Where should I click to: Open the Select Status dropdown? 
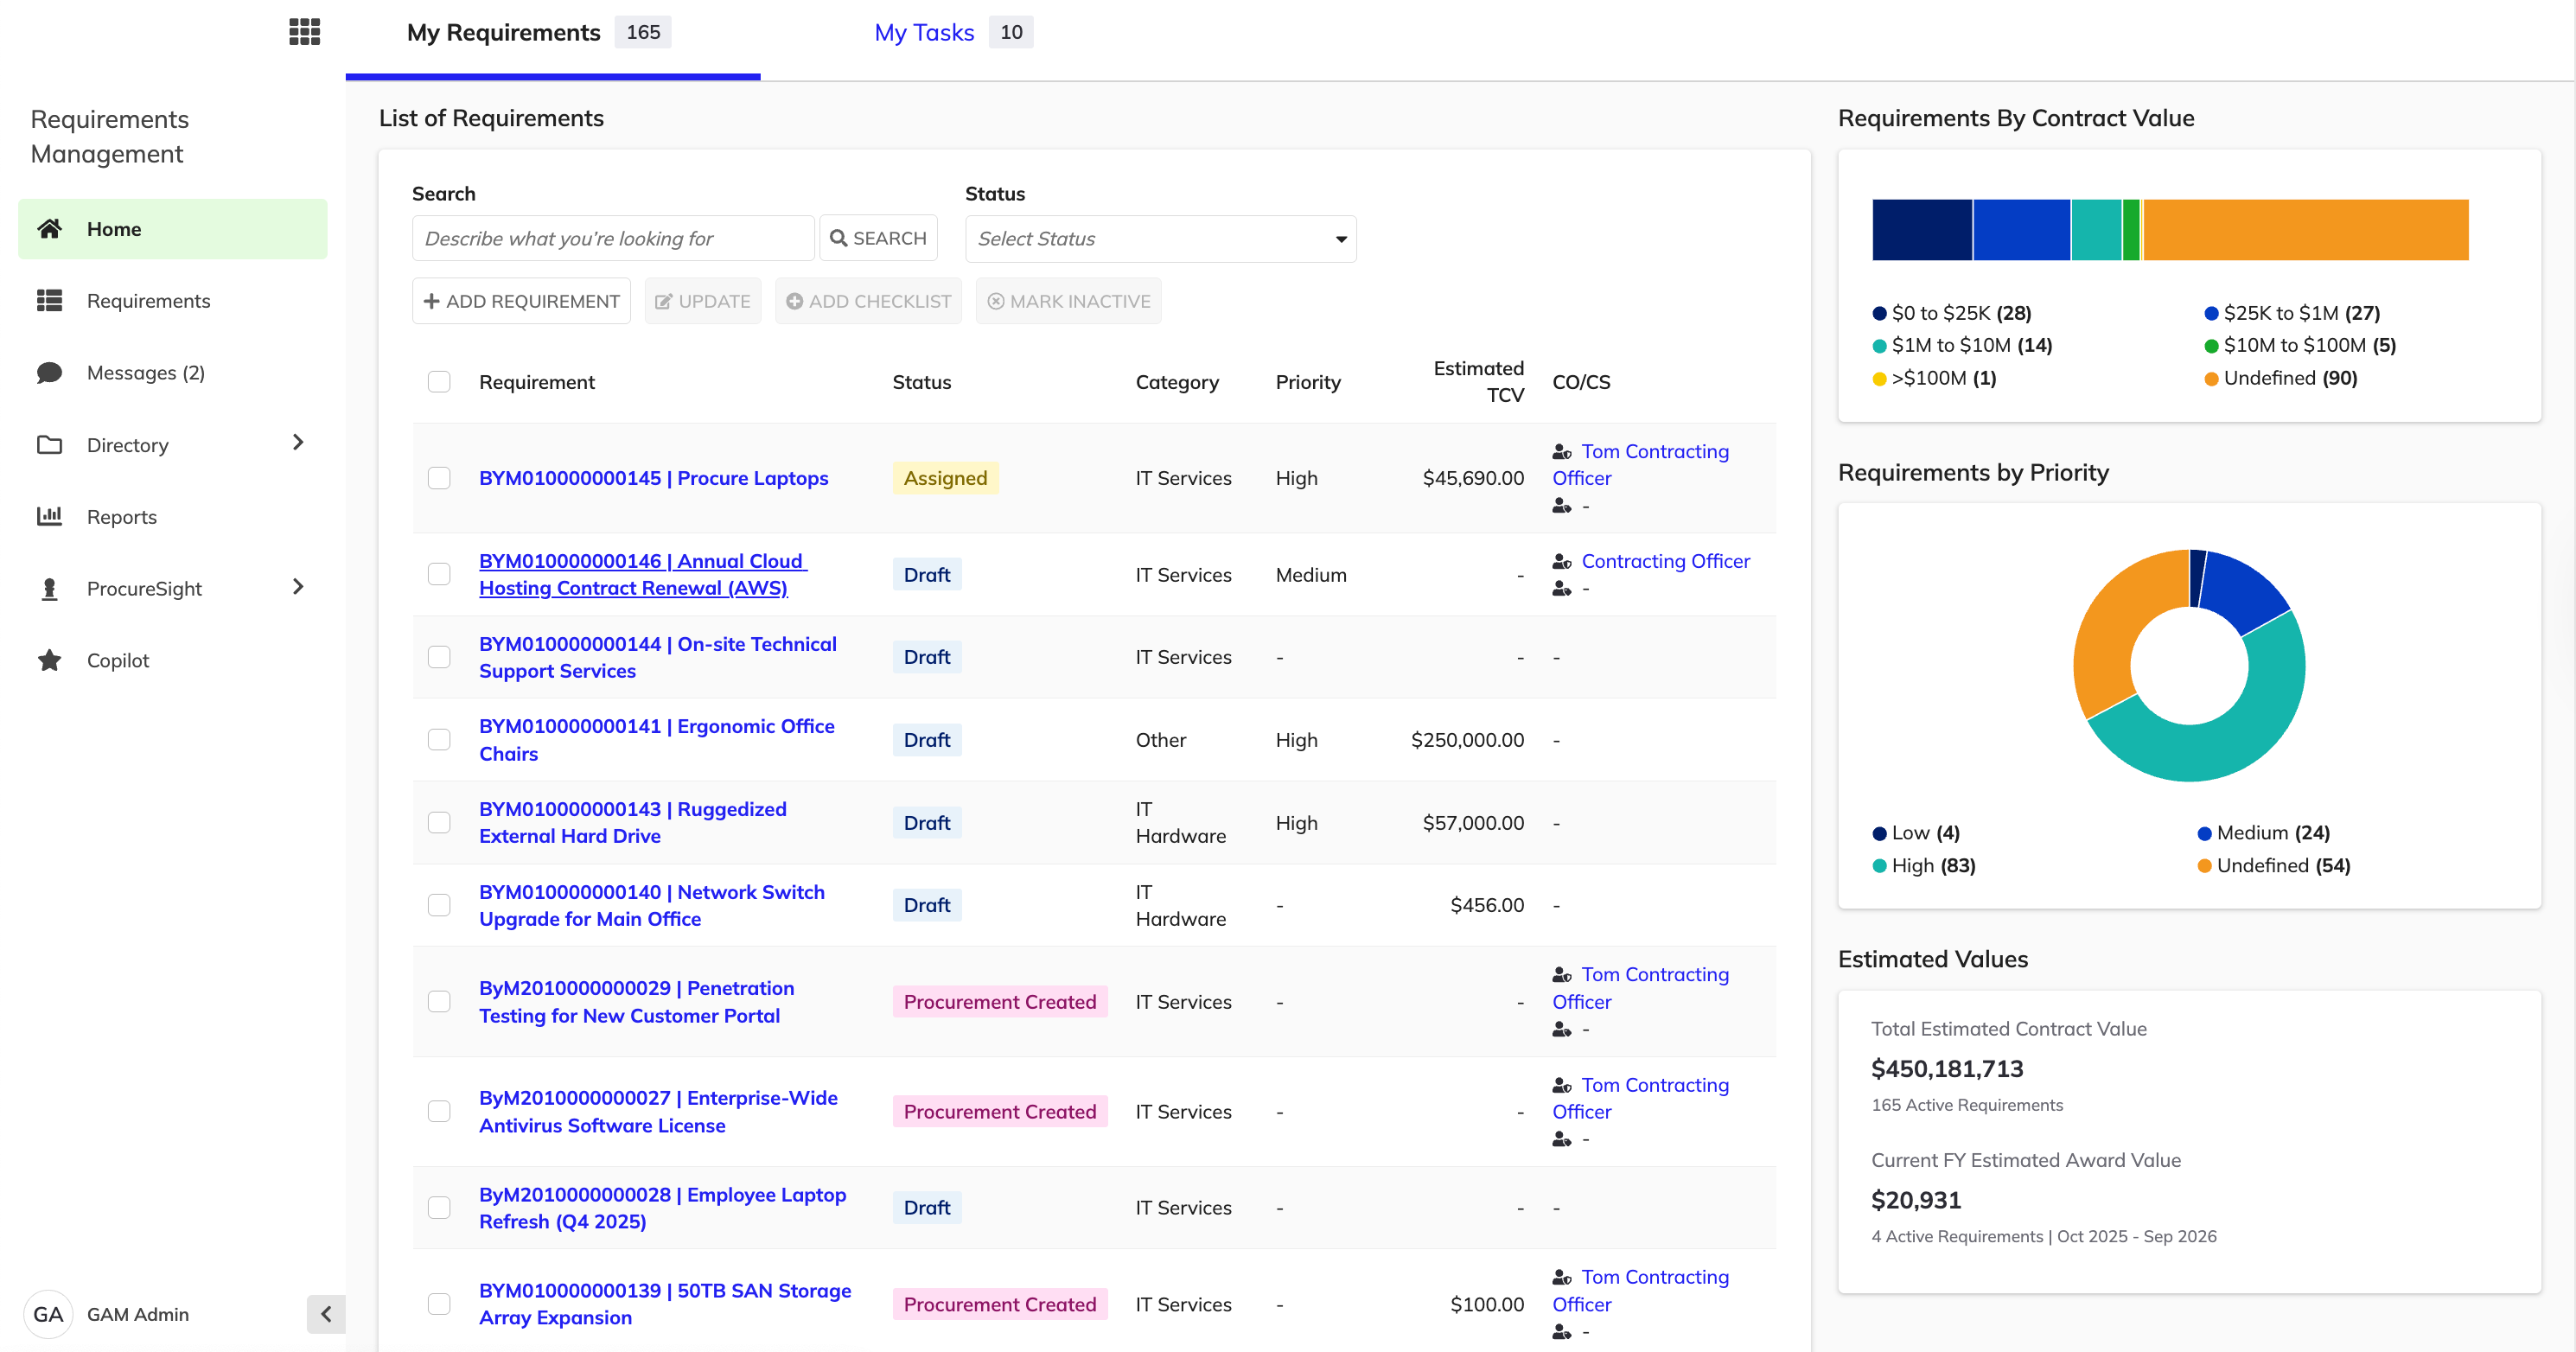(x=1160, y=239)
